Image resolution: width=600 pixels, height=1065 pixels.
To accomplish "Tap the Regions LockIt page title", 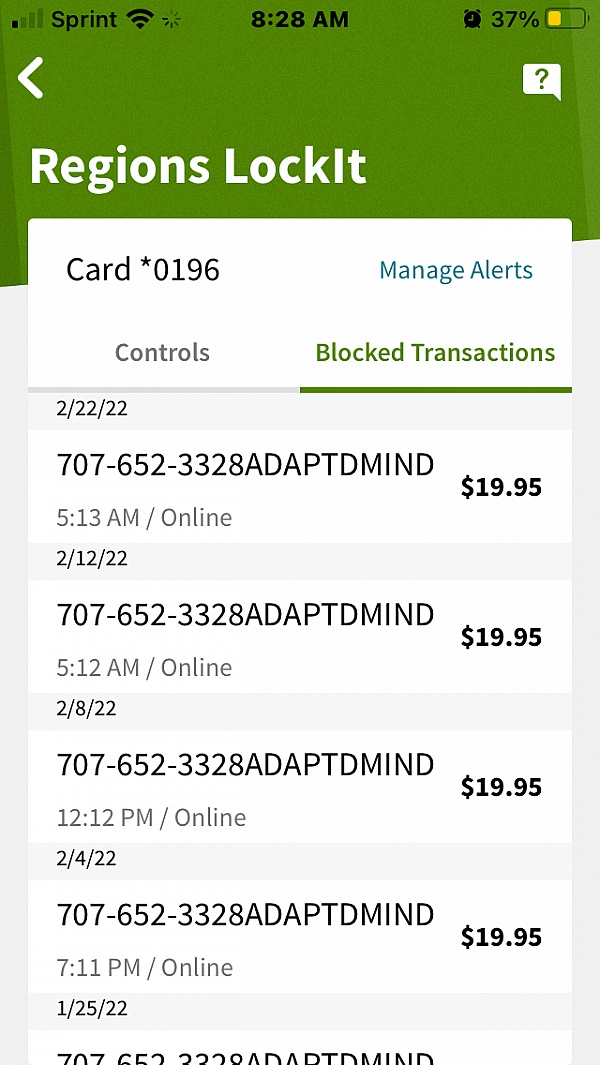I will tap(198, 167).
